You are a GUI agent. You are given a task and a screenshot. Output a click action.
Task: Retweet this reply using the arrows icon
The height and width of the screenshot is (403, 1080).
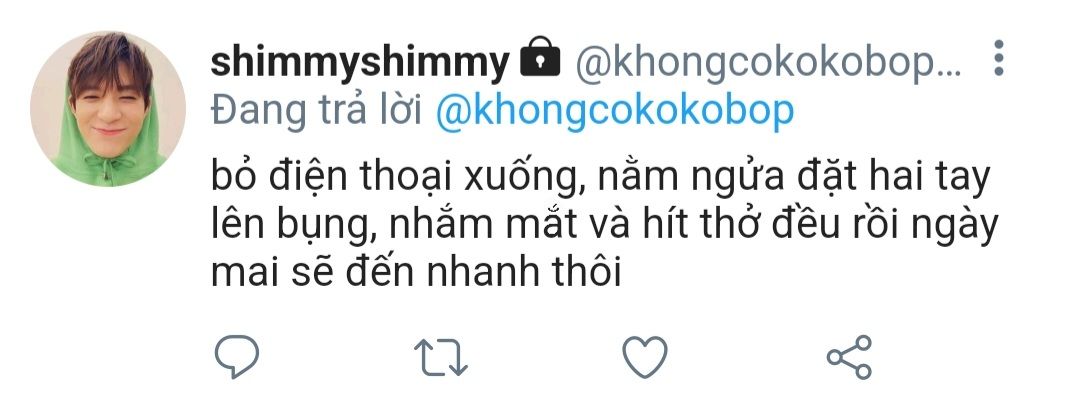coord(441,357)
